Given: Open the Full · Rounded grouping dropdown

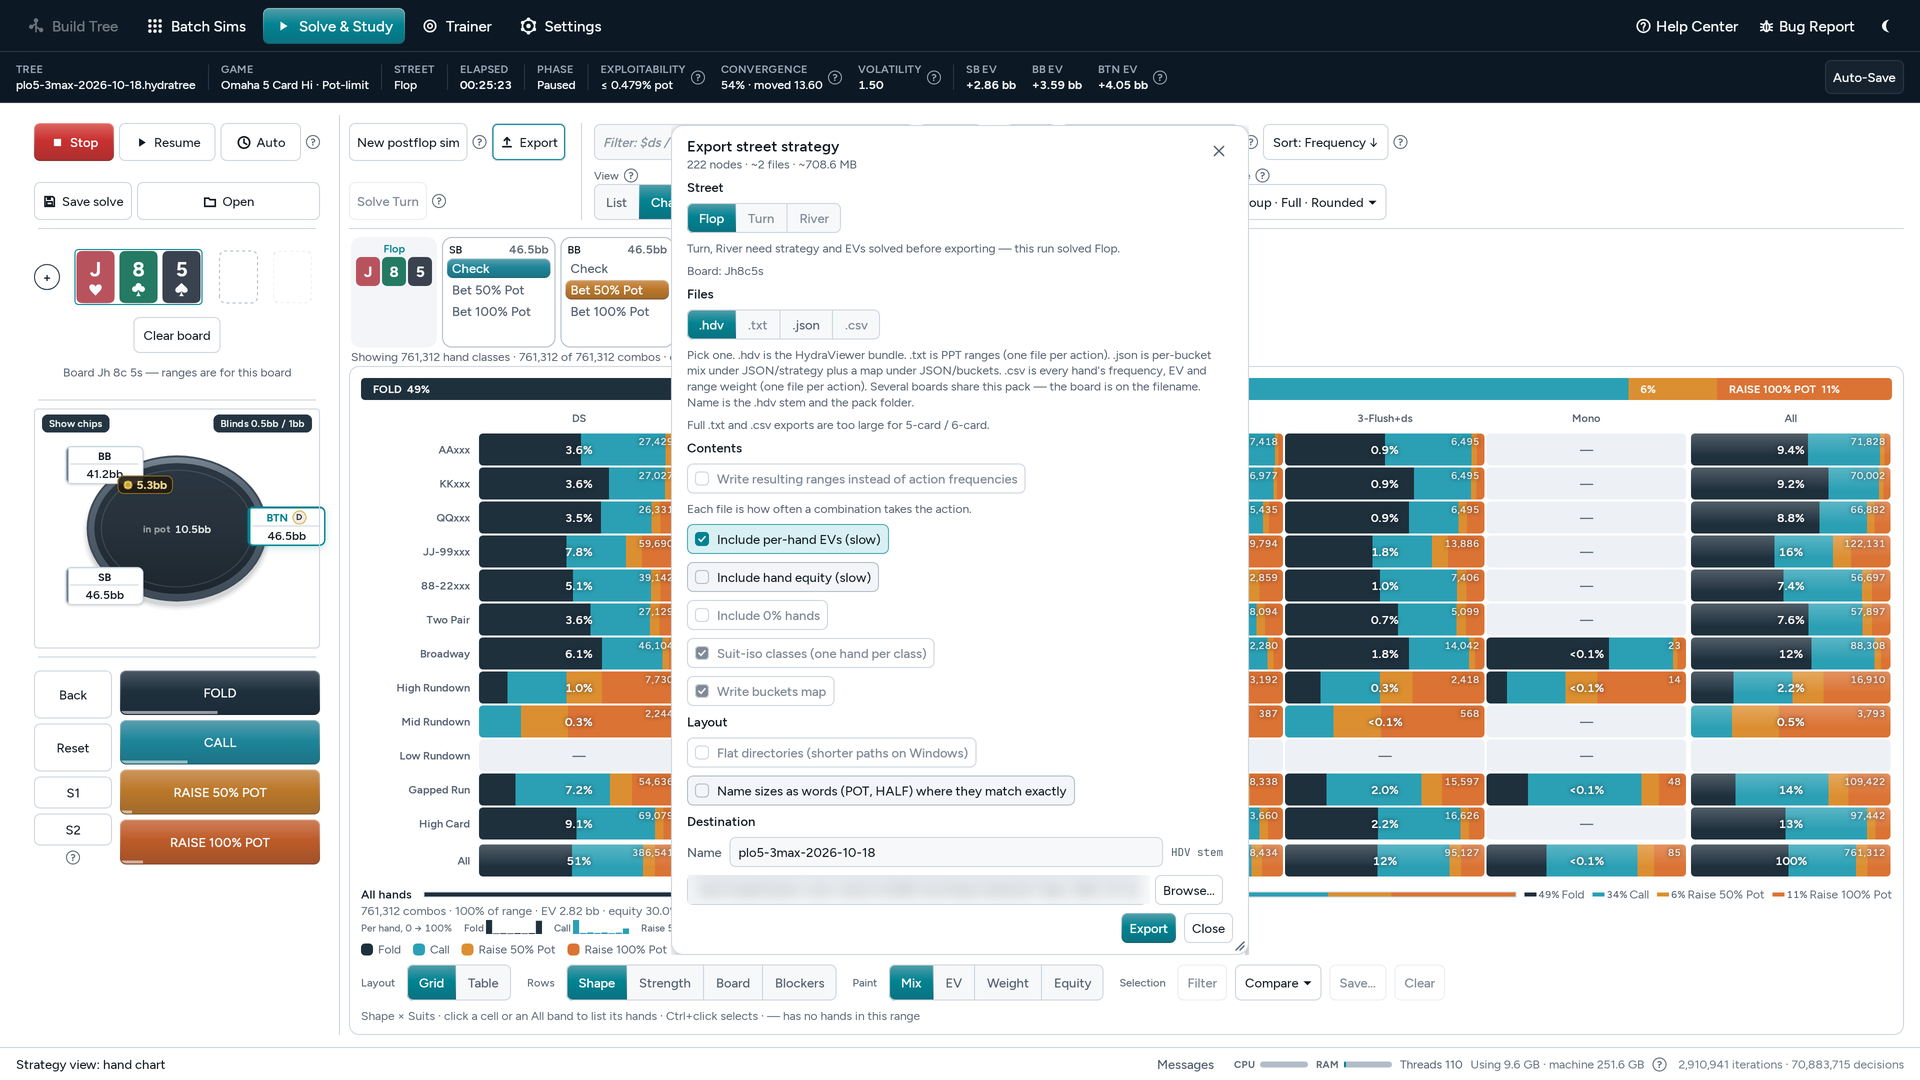Looking at the screenshot, I should coord(1317,202).
